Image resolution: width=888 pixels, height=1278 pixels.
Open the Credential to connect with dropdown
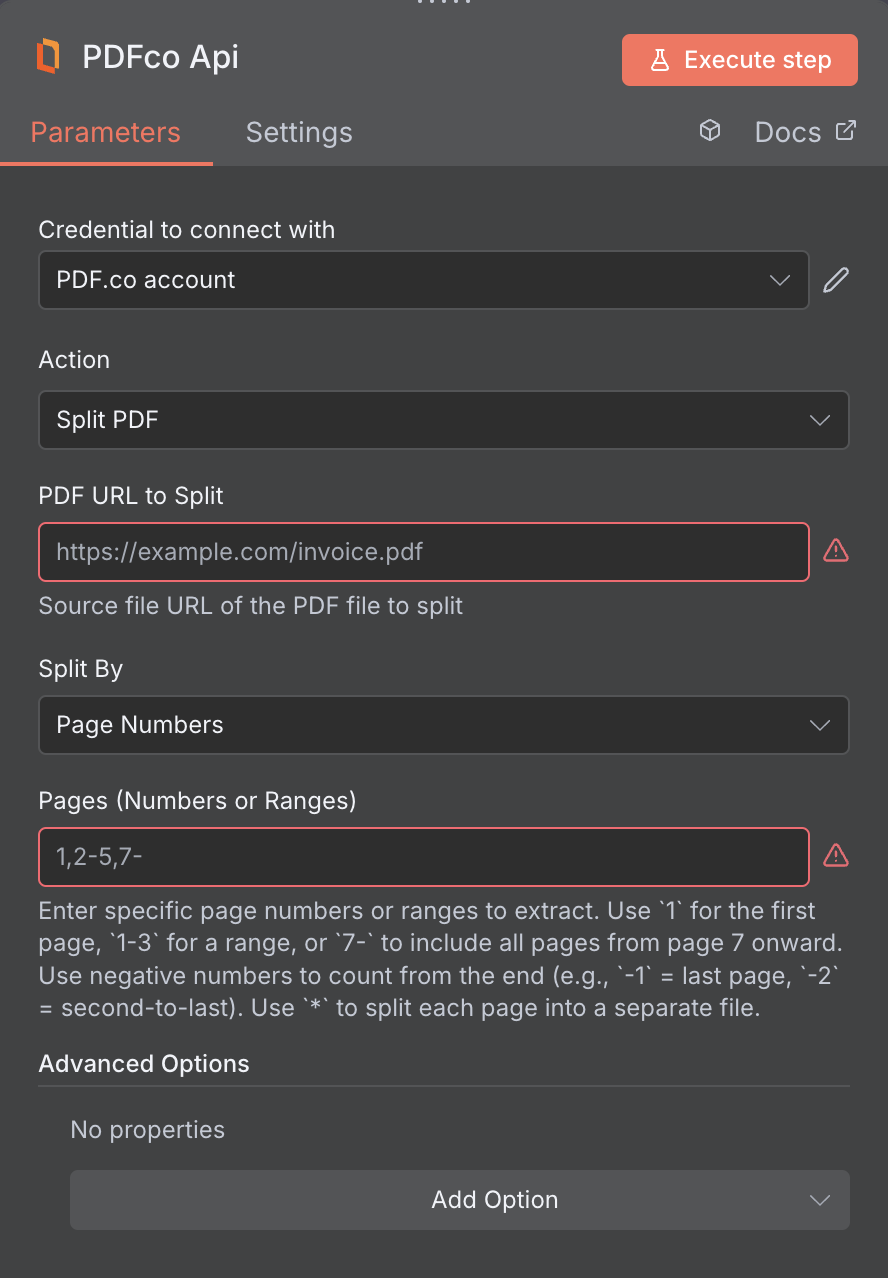click(x=423, y=280)
